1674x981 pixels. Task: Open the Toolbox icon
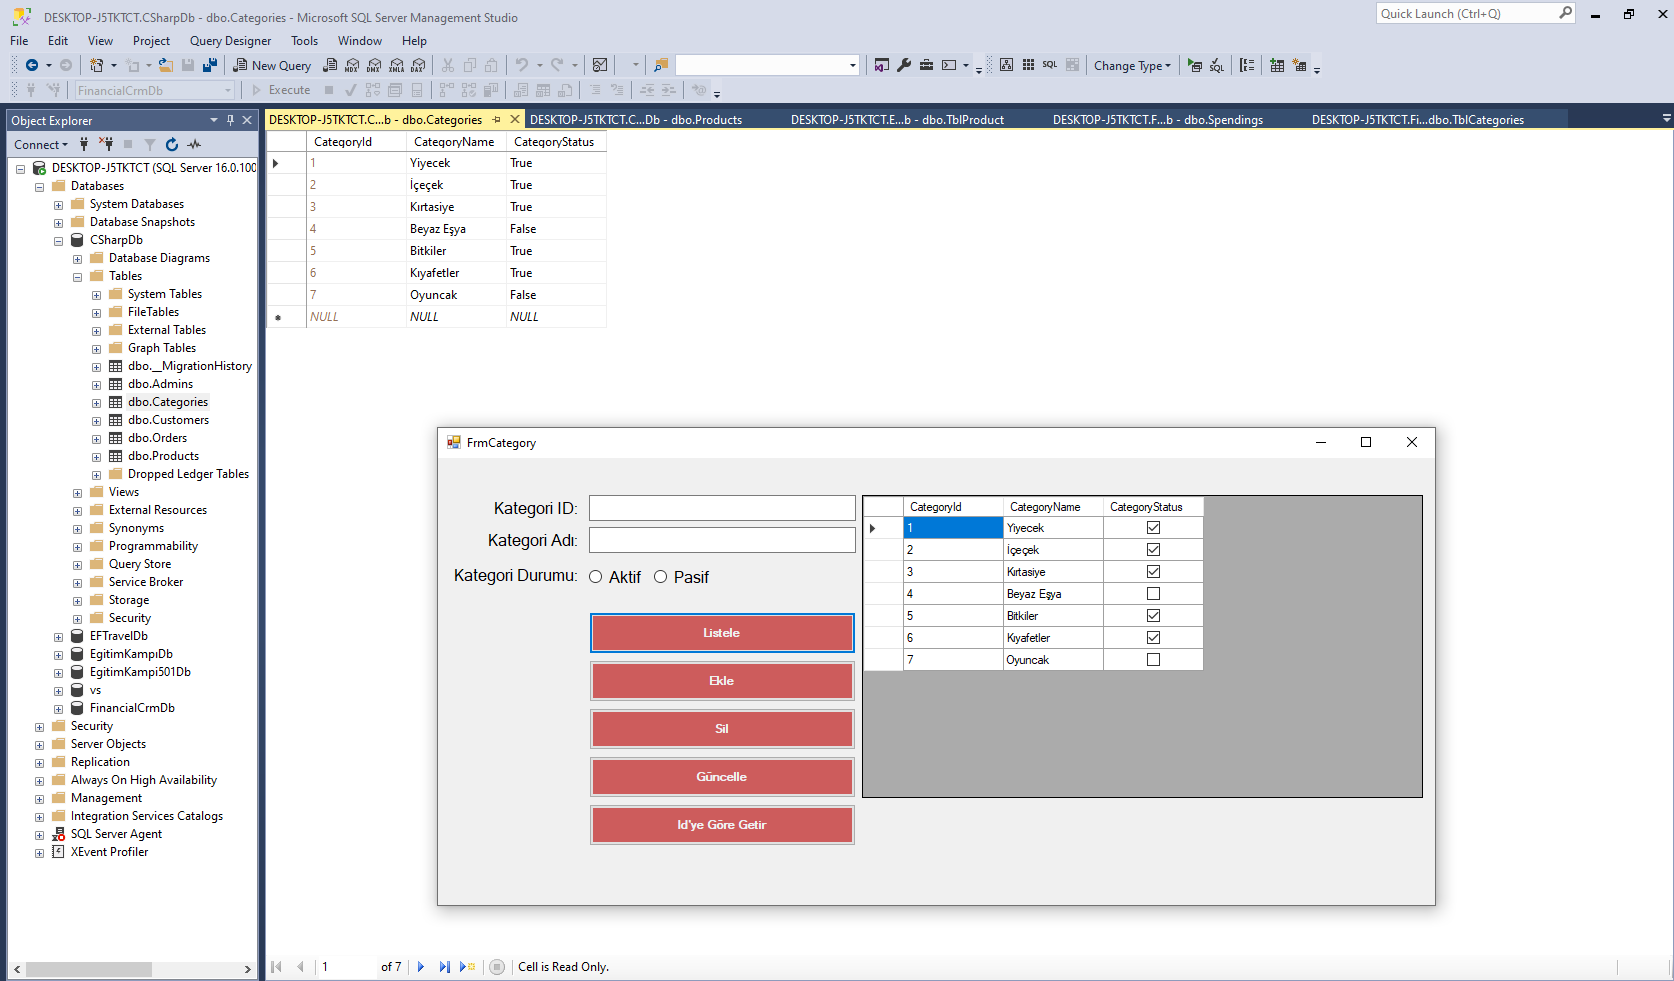click(x=926, y=65)
